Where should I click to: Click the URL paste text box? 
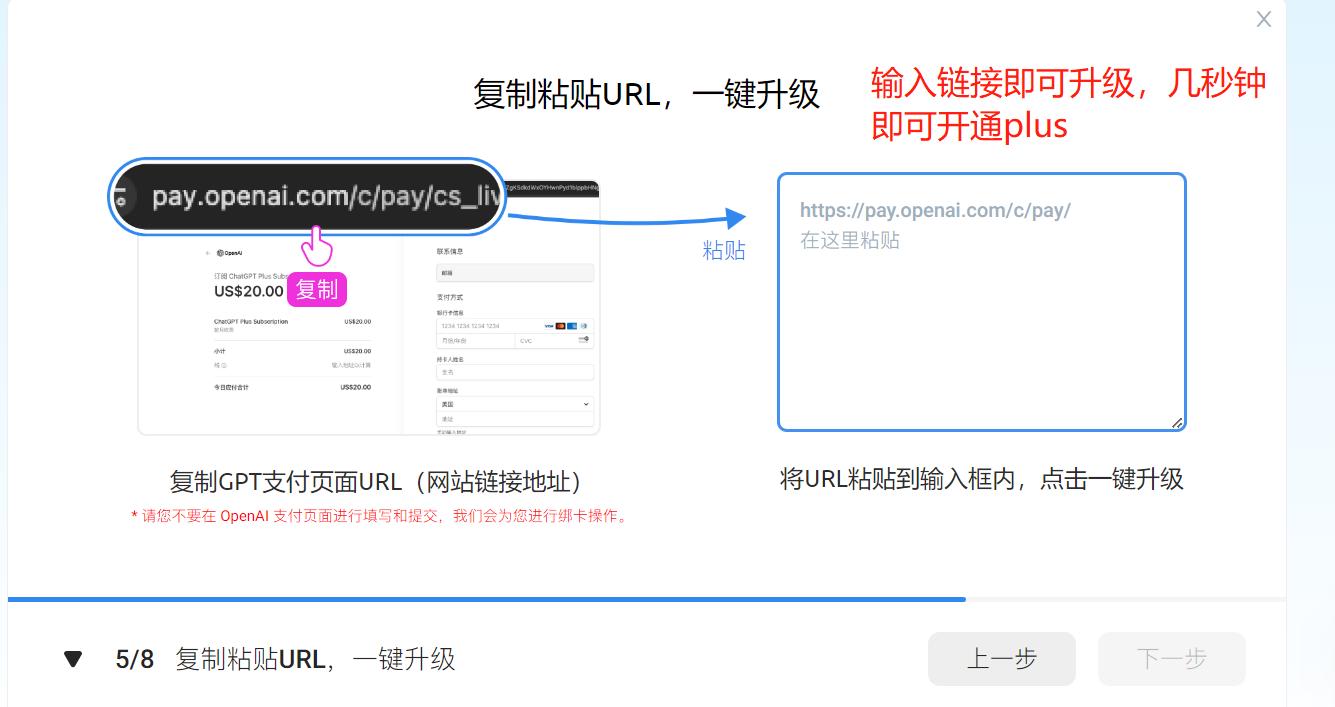point(982,302)
